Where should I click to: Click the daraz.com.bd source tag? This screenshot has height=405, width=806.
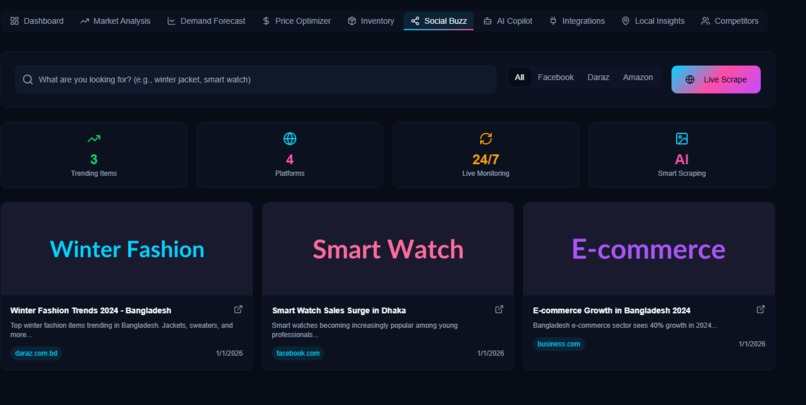(x=36, y=353)
